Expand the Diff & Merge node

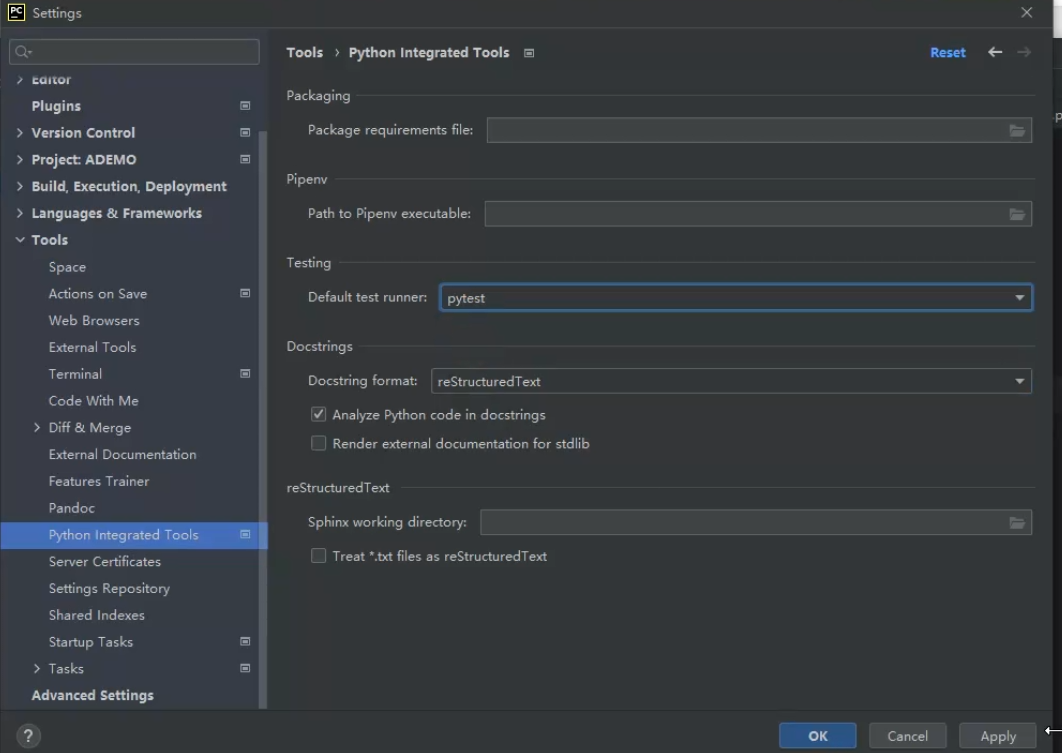(x=37, y=427)
